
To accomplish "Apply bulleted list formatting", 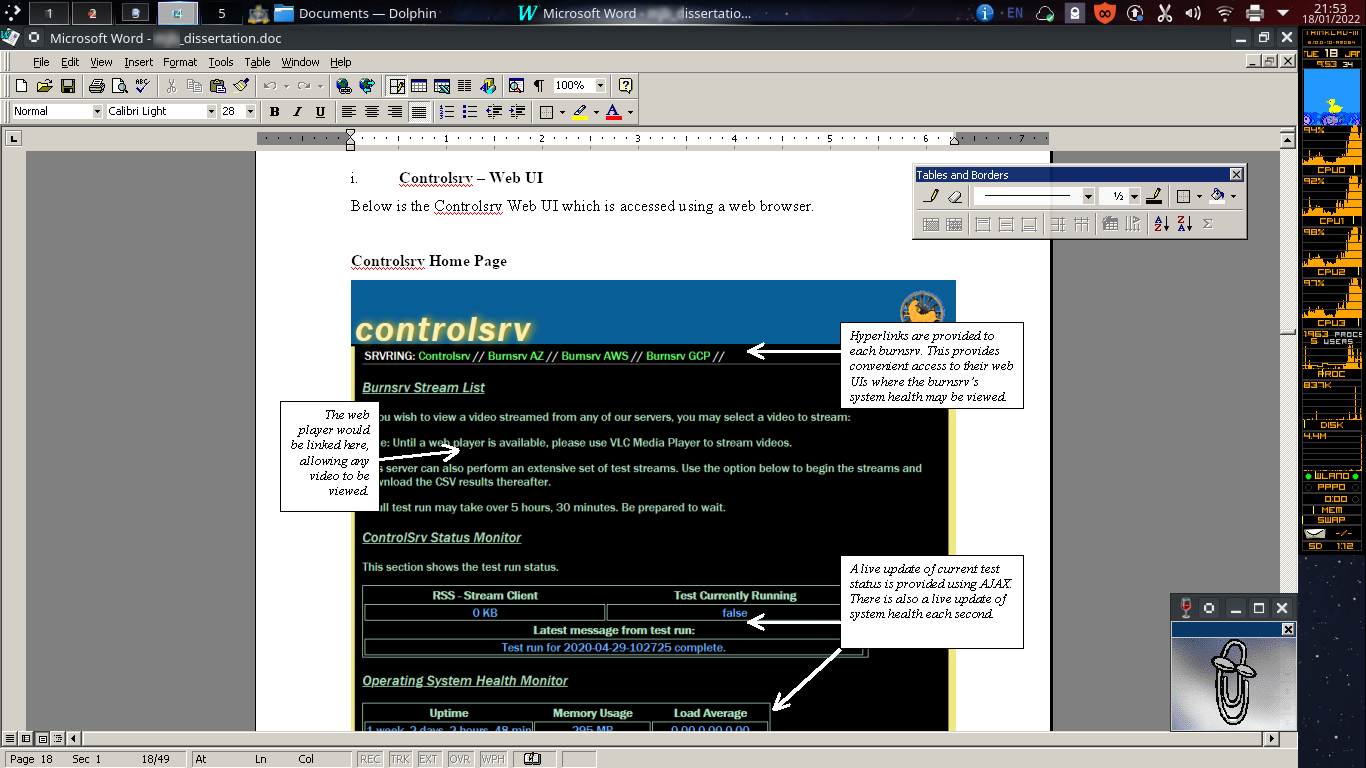I will pyautogui.click(x=469, y=111).
